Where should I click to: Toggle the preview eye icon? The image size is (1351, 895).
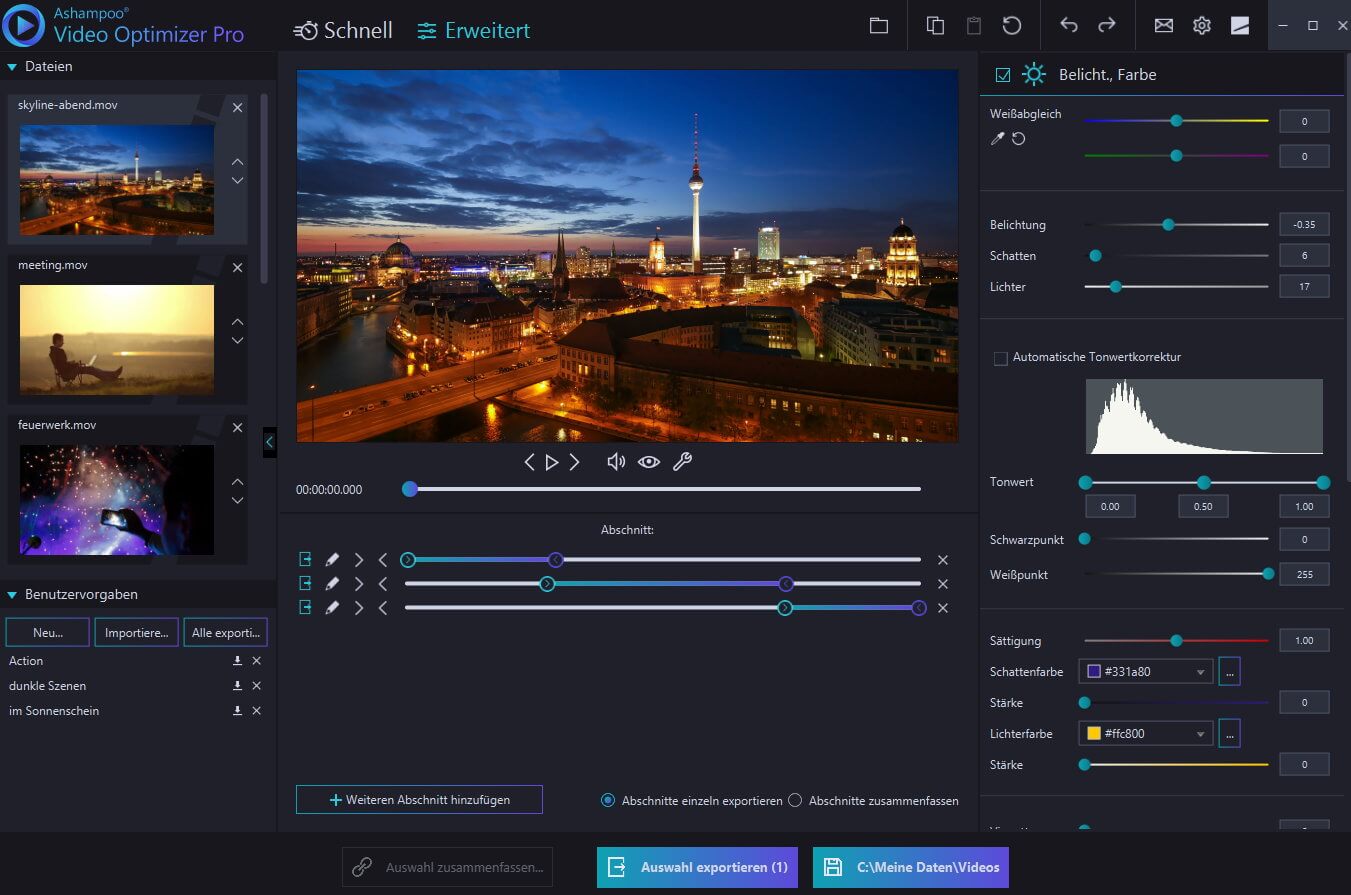[x=649, y=462]
